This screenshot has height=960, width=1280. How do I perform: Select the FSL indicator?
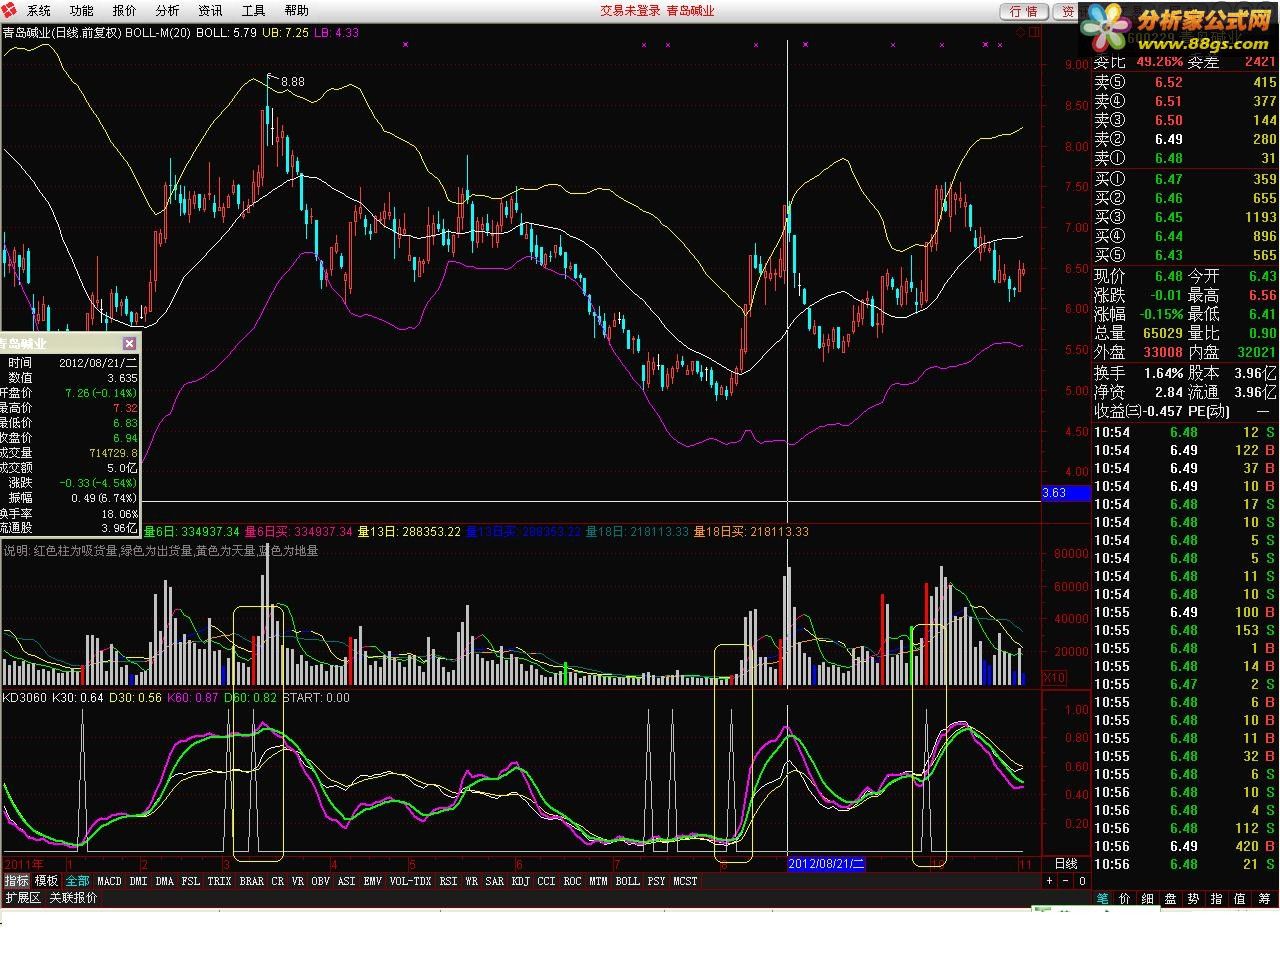point(191,881)
